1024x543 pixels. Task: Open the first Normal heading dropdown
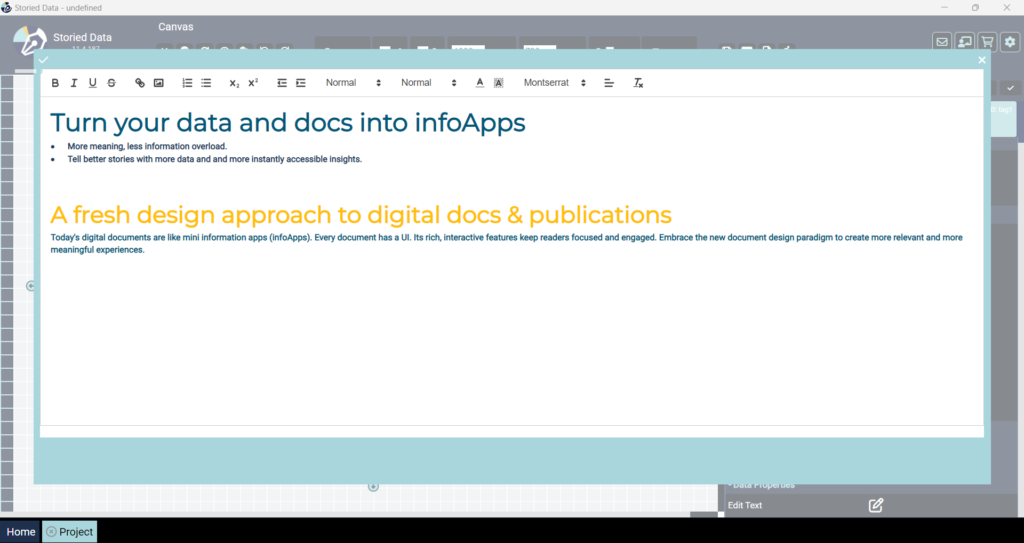353,83
